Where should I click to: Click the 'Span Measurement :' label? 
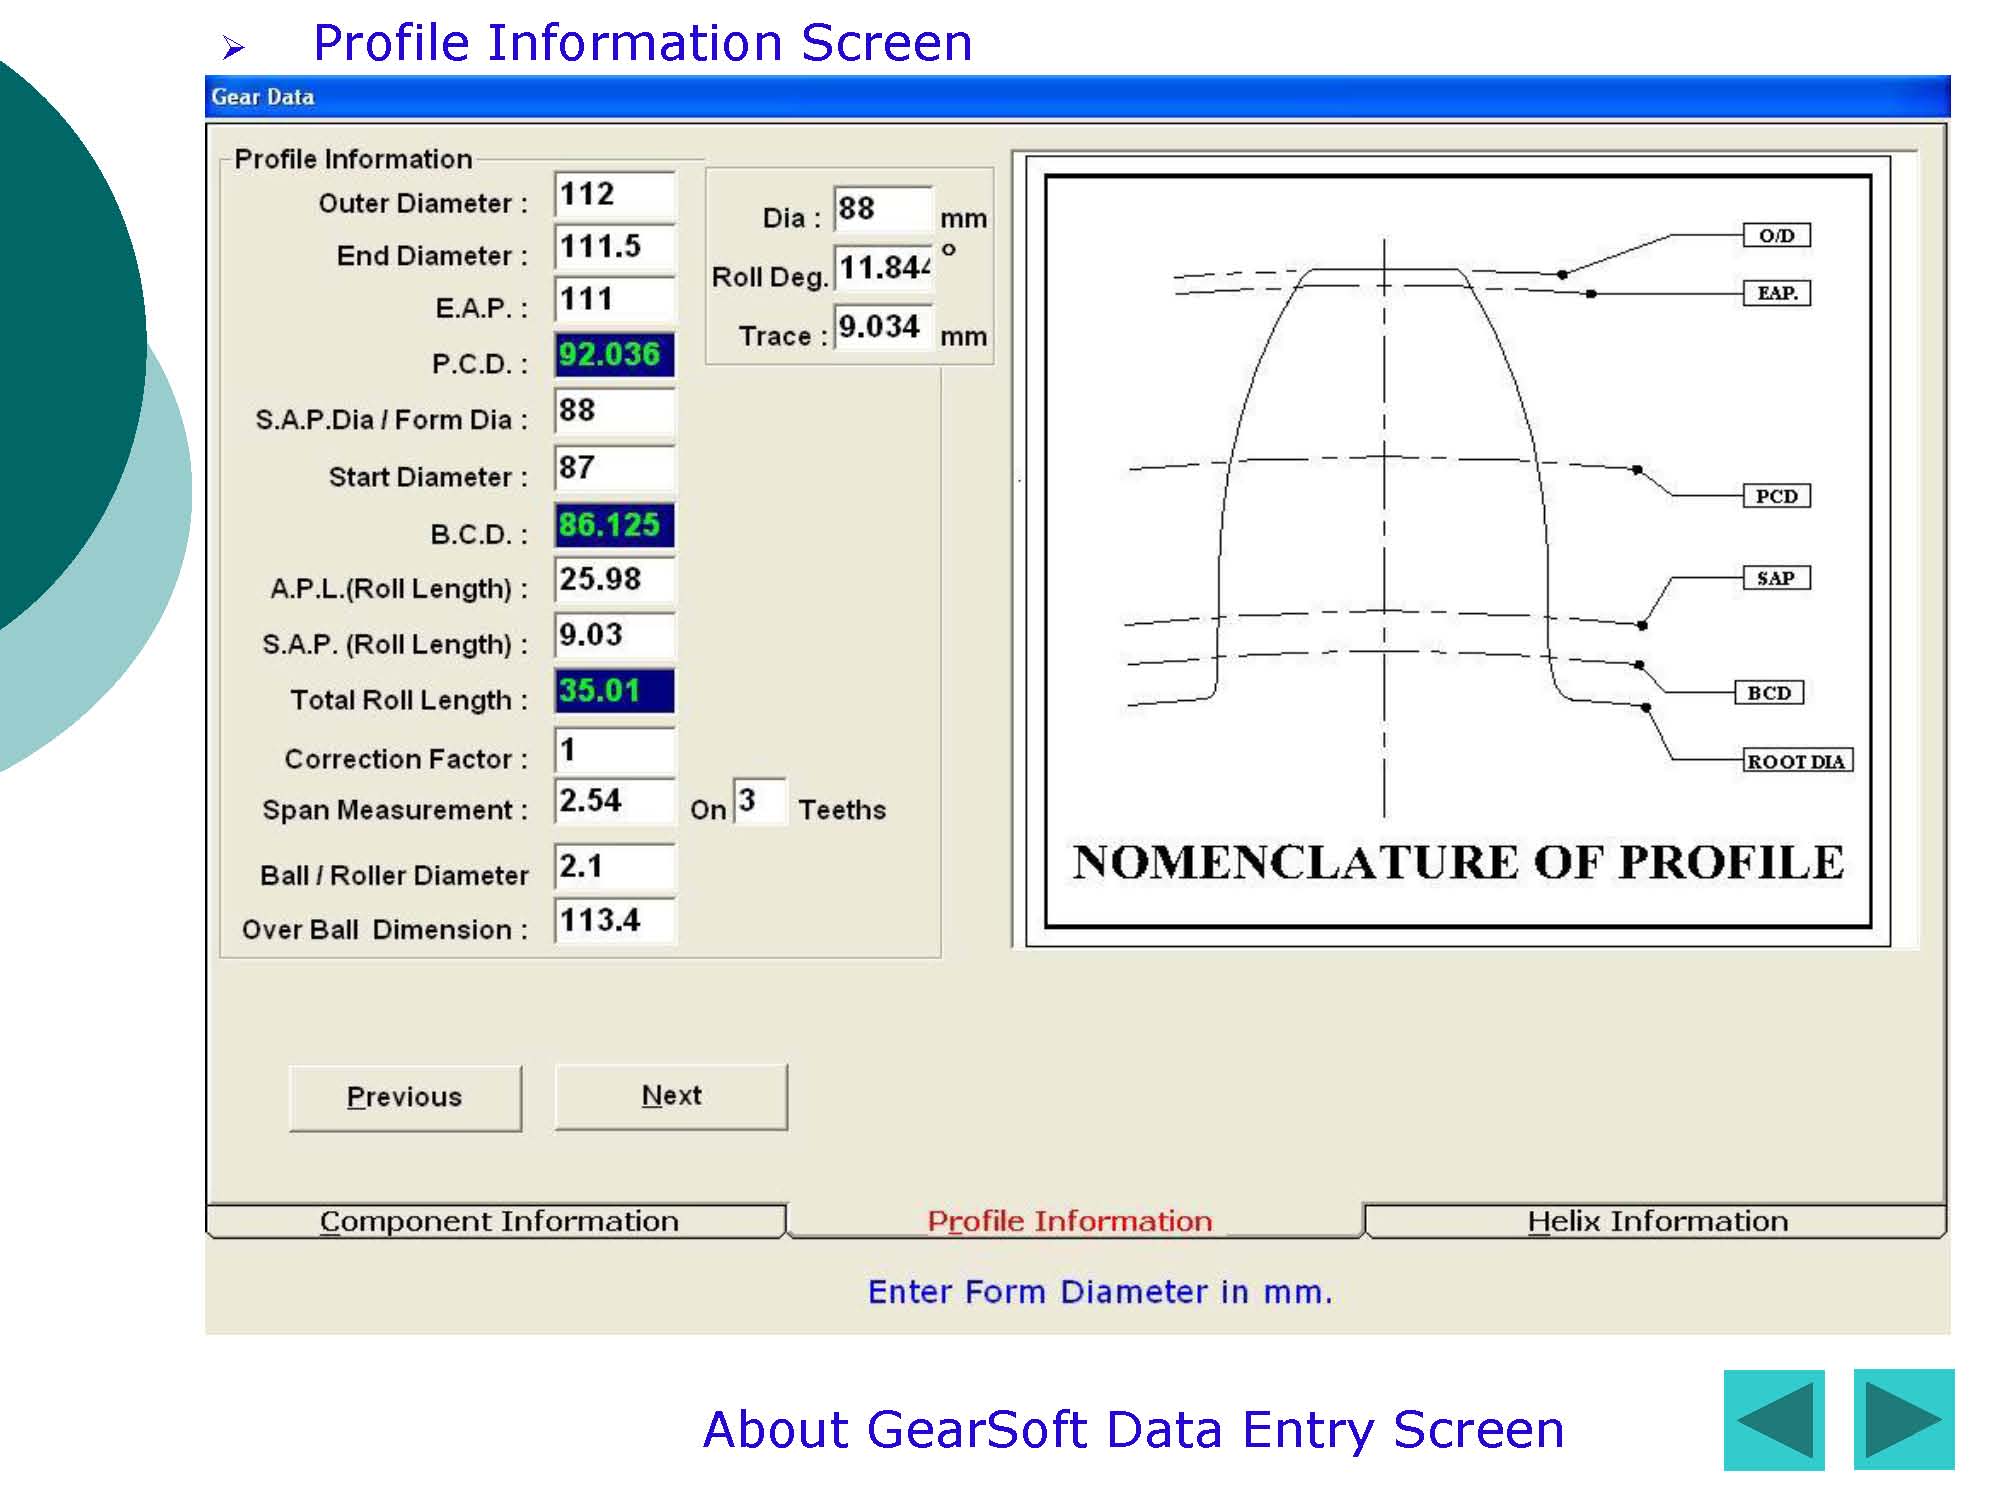pyautogui.click(x=395, y=810)
